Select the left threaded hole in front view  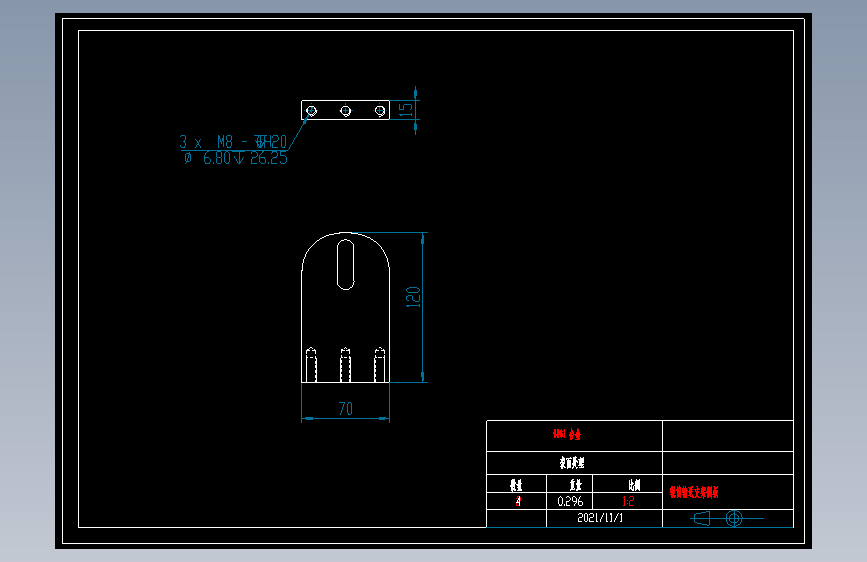311,365
